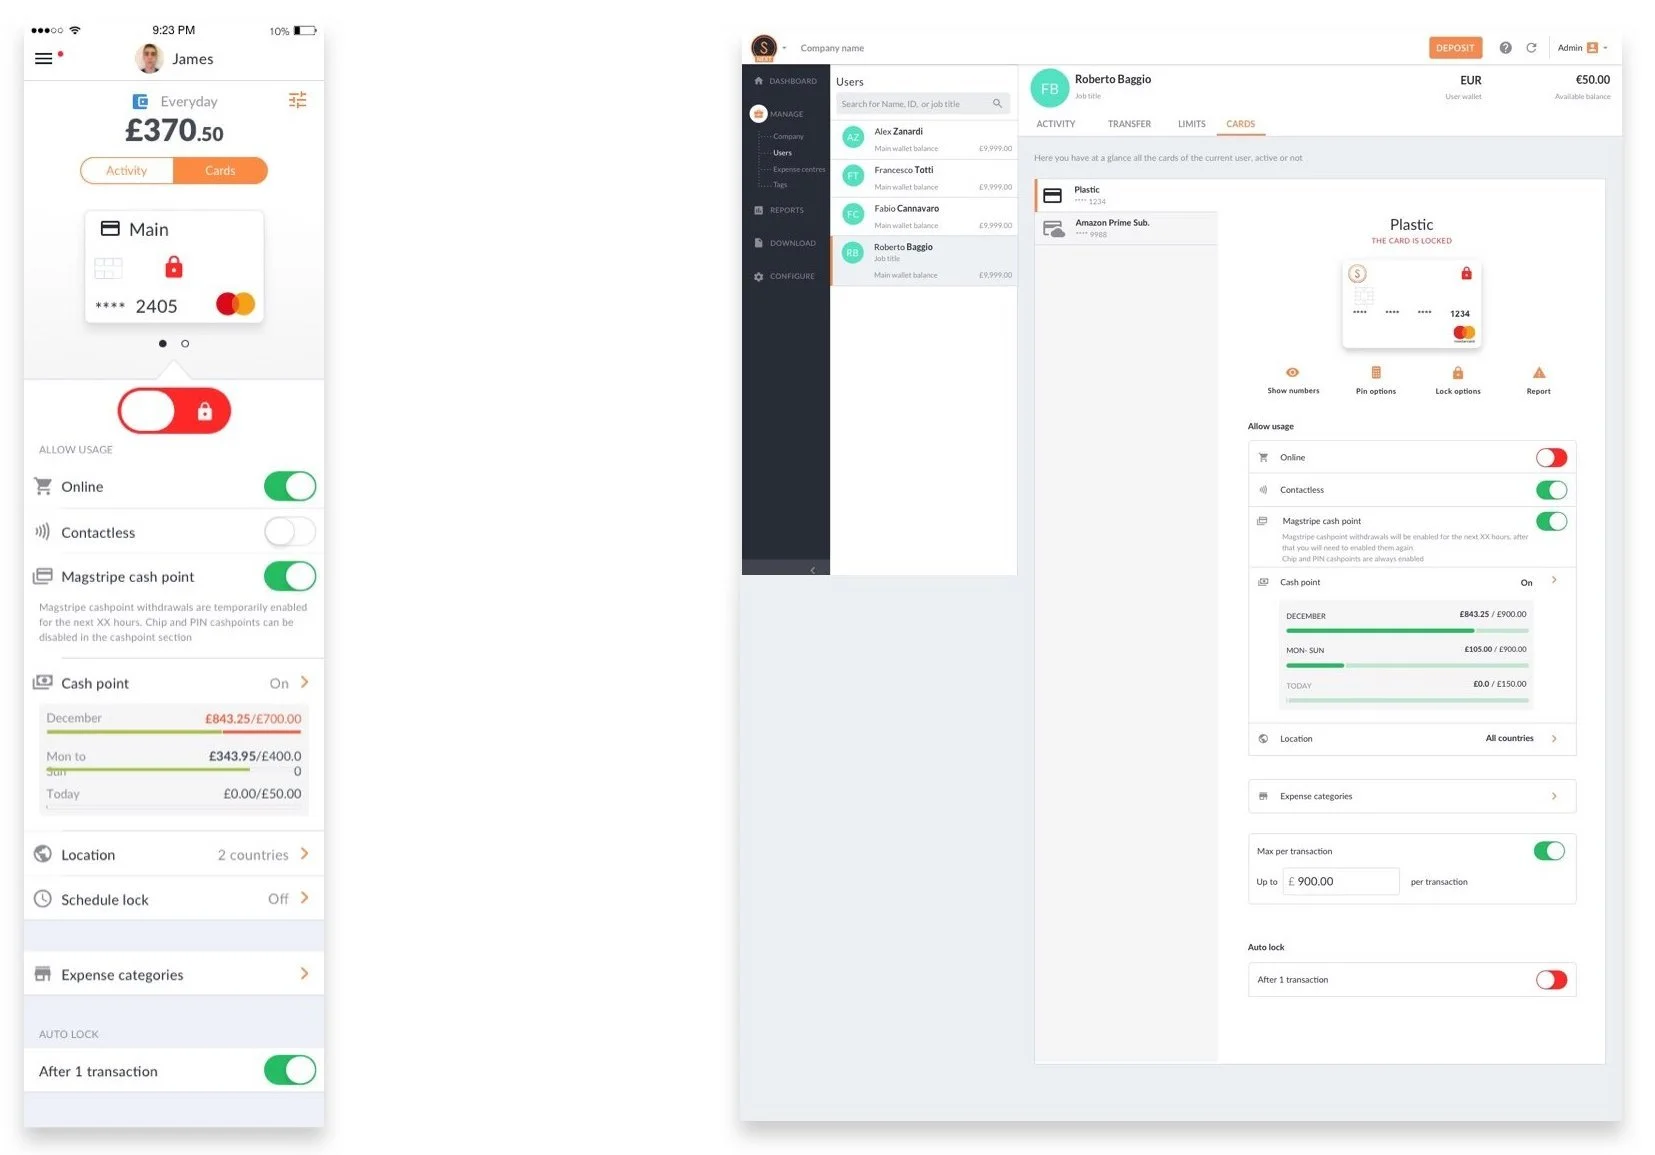Open Expense categories chevron in mobile
1655x1155 pixels.
click(x=305, y=974)
